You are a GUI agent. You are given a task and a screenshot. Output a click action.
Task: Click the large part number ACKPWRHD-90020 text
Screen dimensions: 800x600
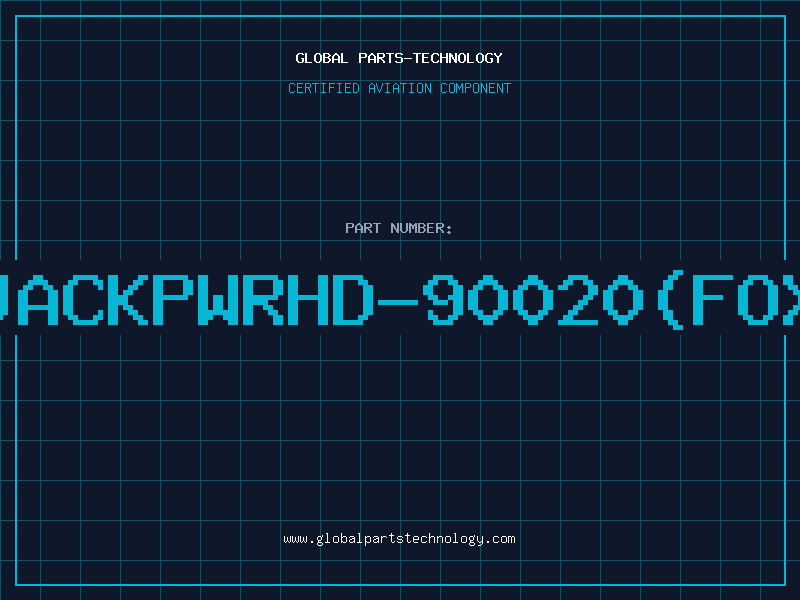coord(400,300)
